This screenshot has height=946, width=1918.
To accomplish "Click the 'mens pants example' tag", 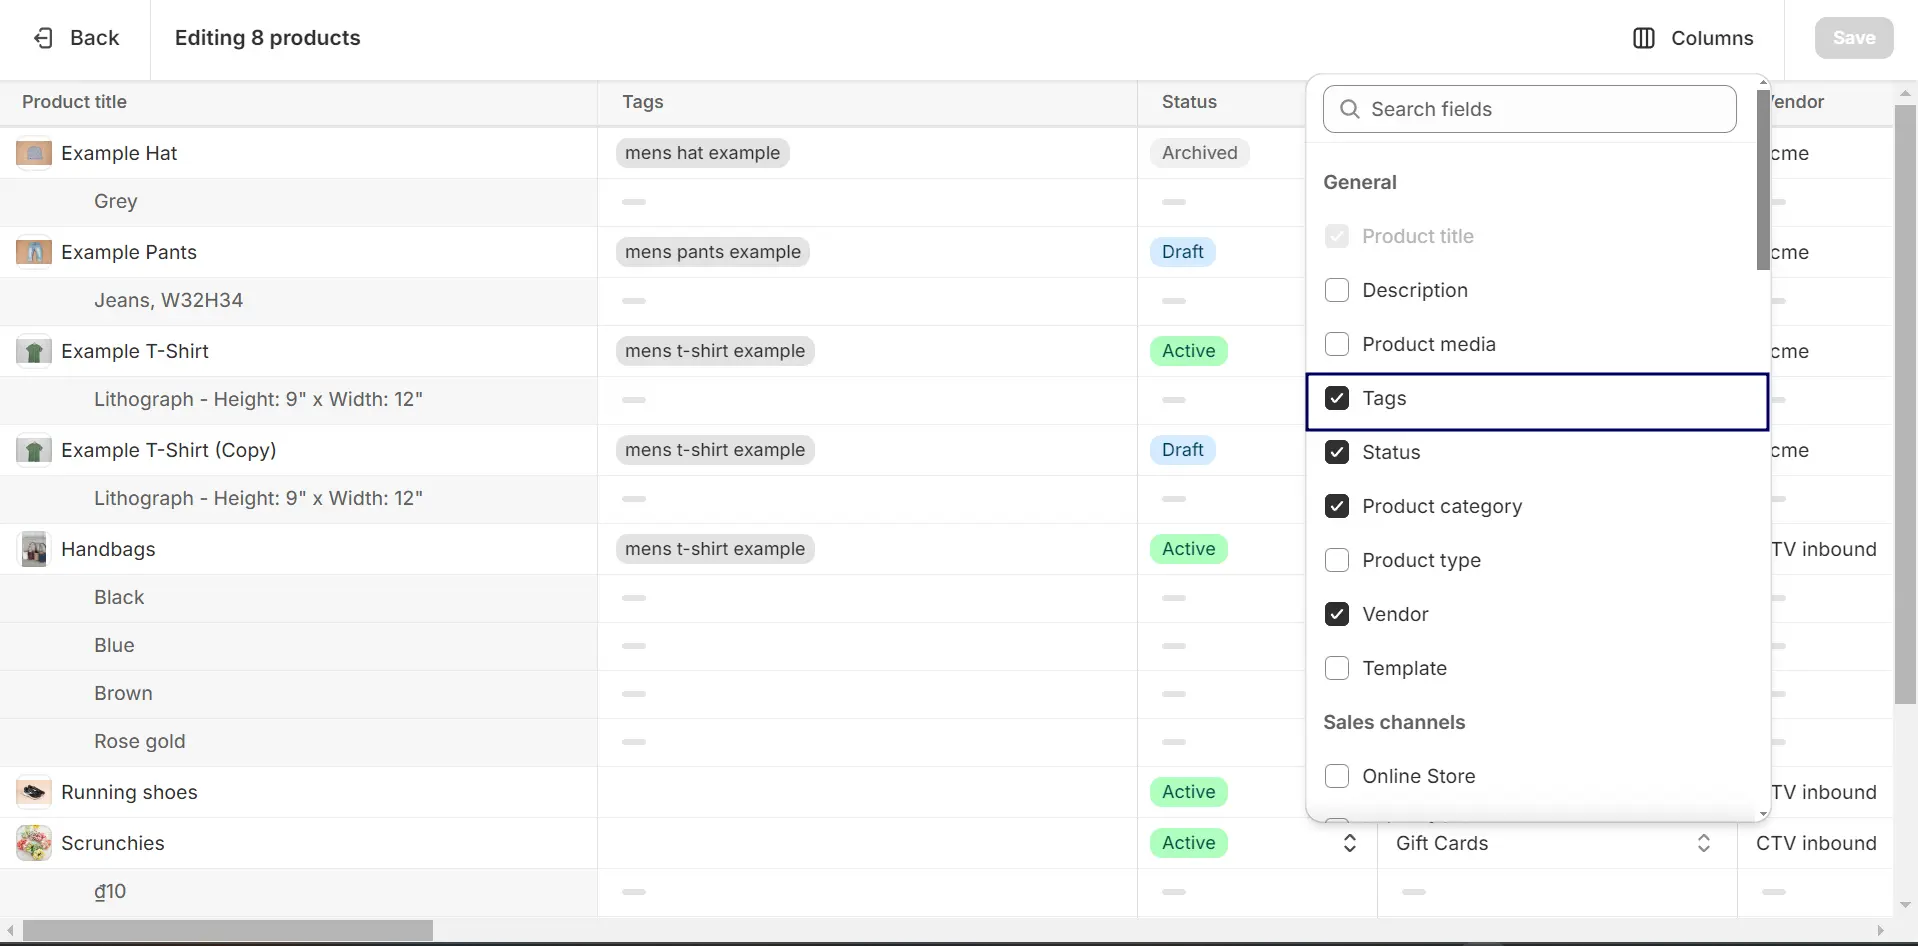I will [x=713, y=252].
